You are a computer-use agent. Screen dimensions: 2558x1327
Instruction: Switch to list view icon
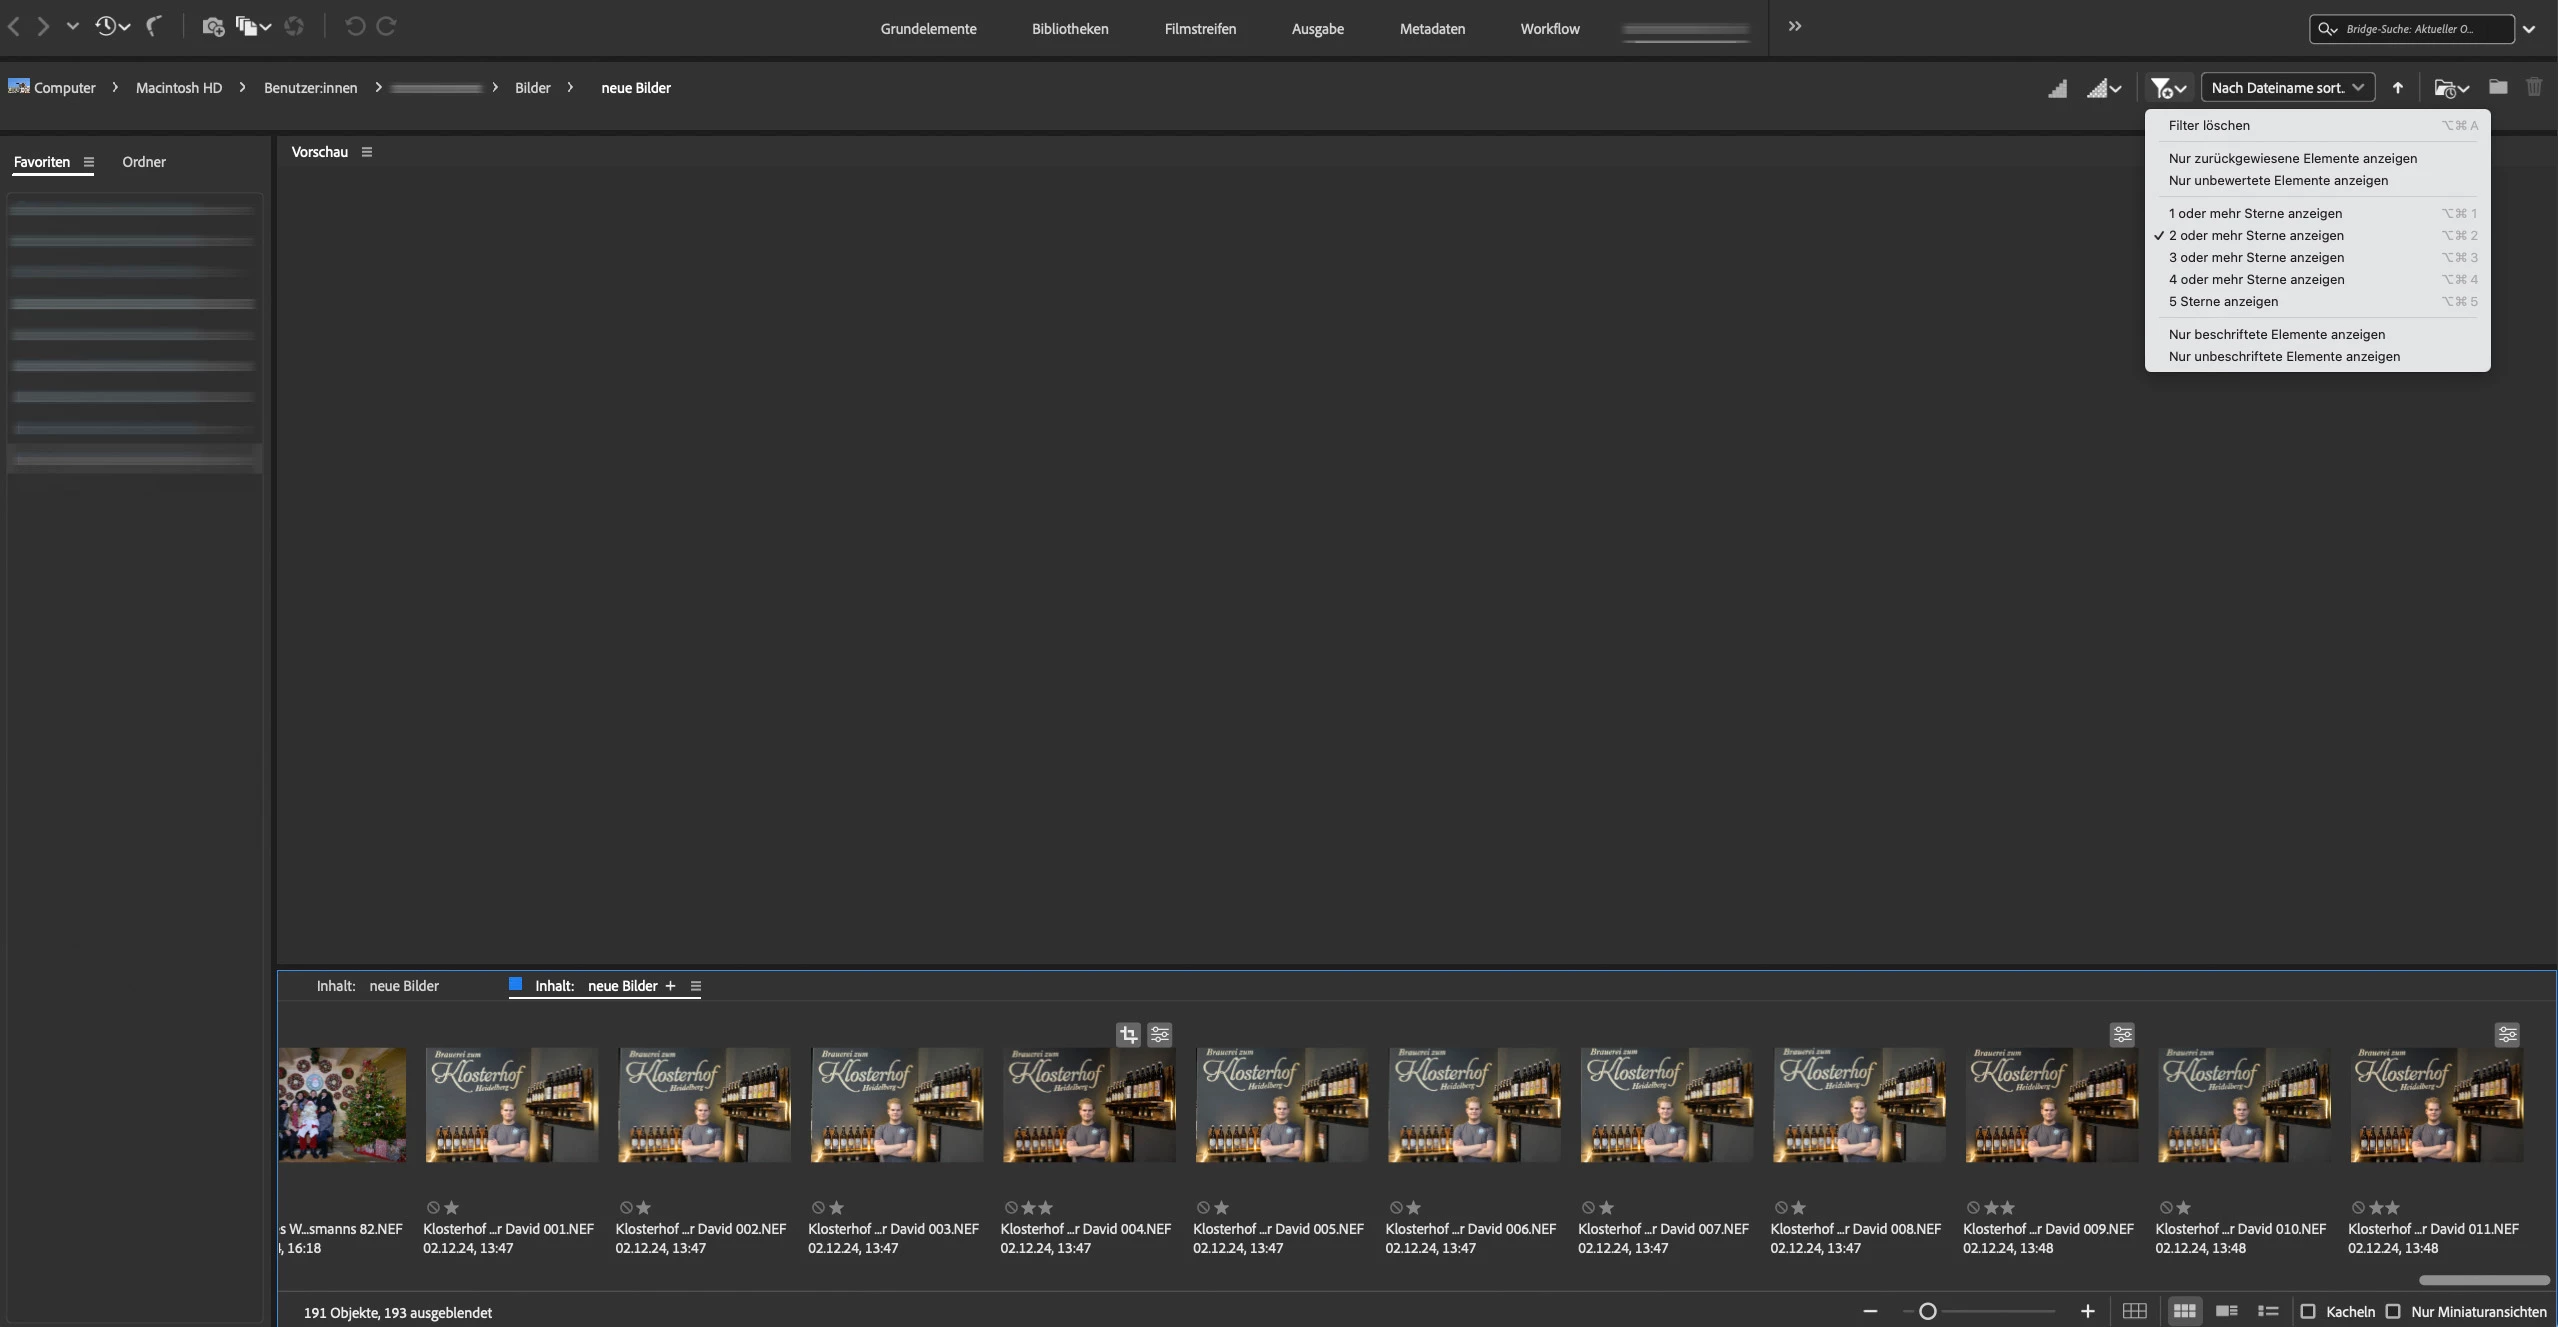pyautogui.click(x=2267, y=1311)
